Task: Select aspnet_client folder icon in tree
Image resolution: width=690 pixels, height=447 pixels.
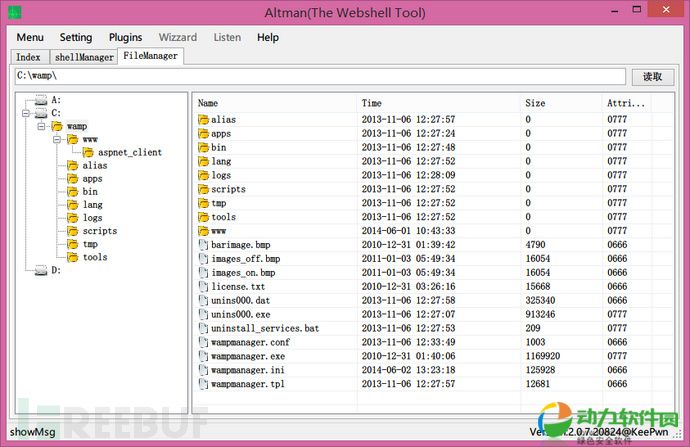Action: 88,153
